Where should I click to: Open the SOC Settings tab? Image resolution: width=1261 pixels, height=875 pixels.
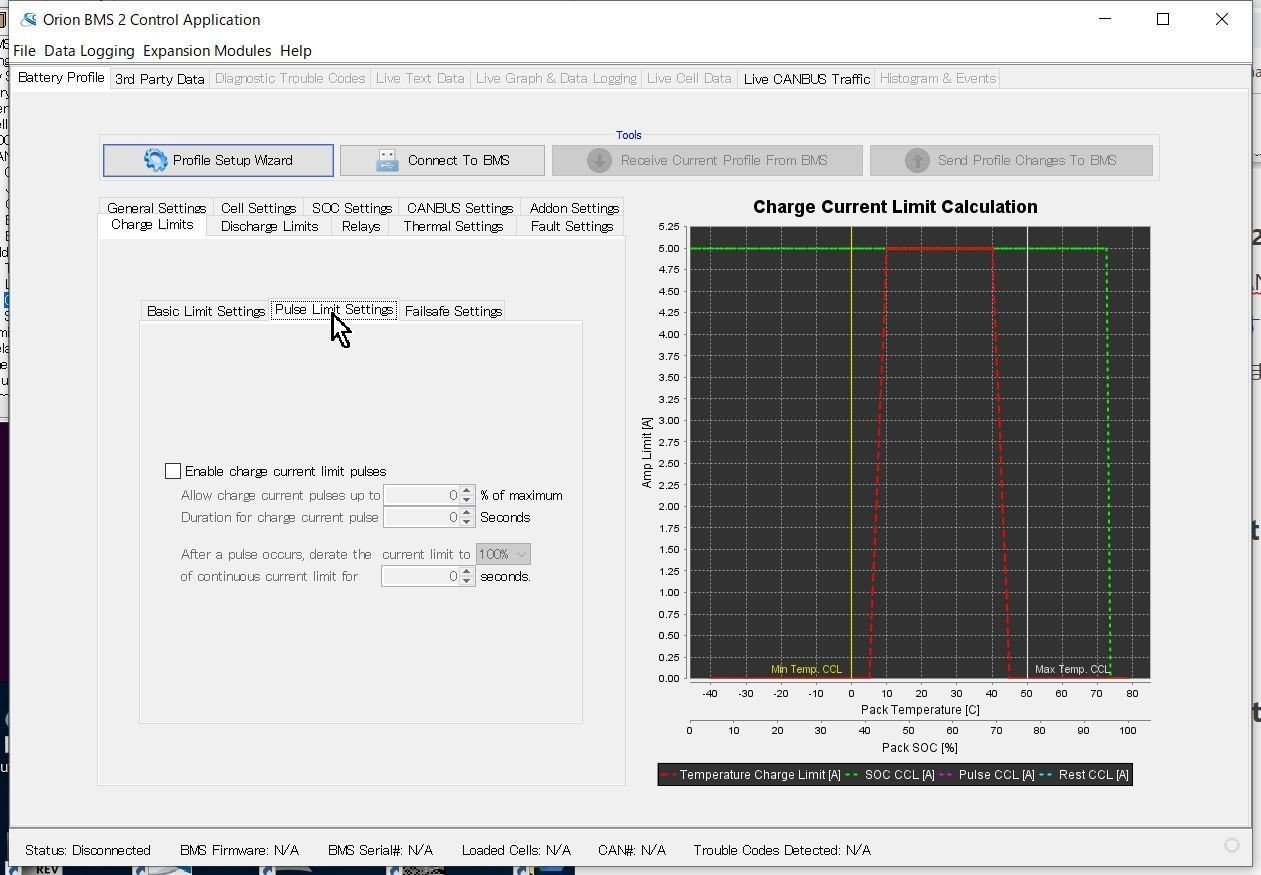352,208
